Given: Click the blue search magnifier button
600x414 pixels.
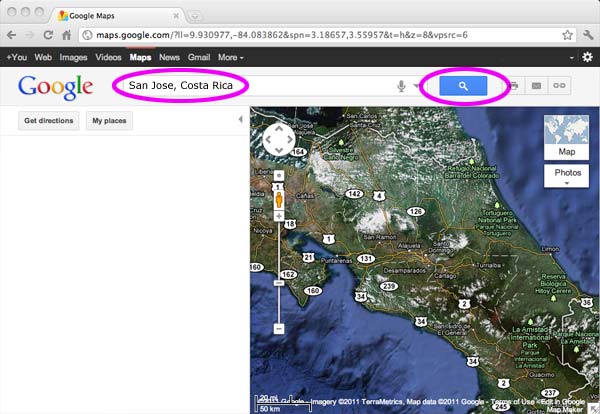Looking at the screenshot, I should pyautogui.click(x=463, y=86).
